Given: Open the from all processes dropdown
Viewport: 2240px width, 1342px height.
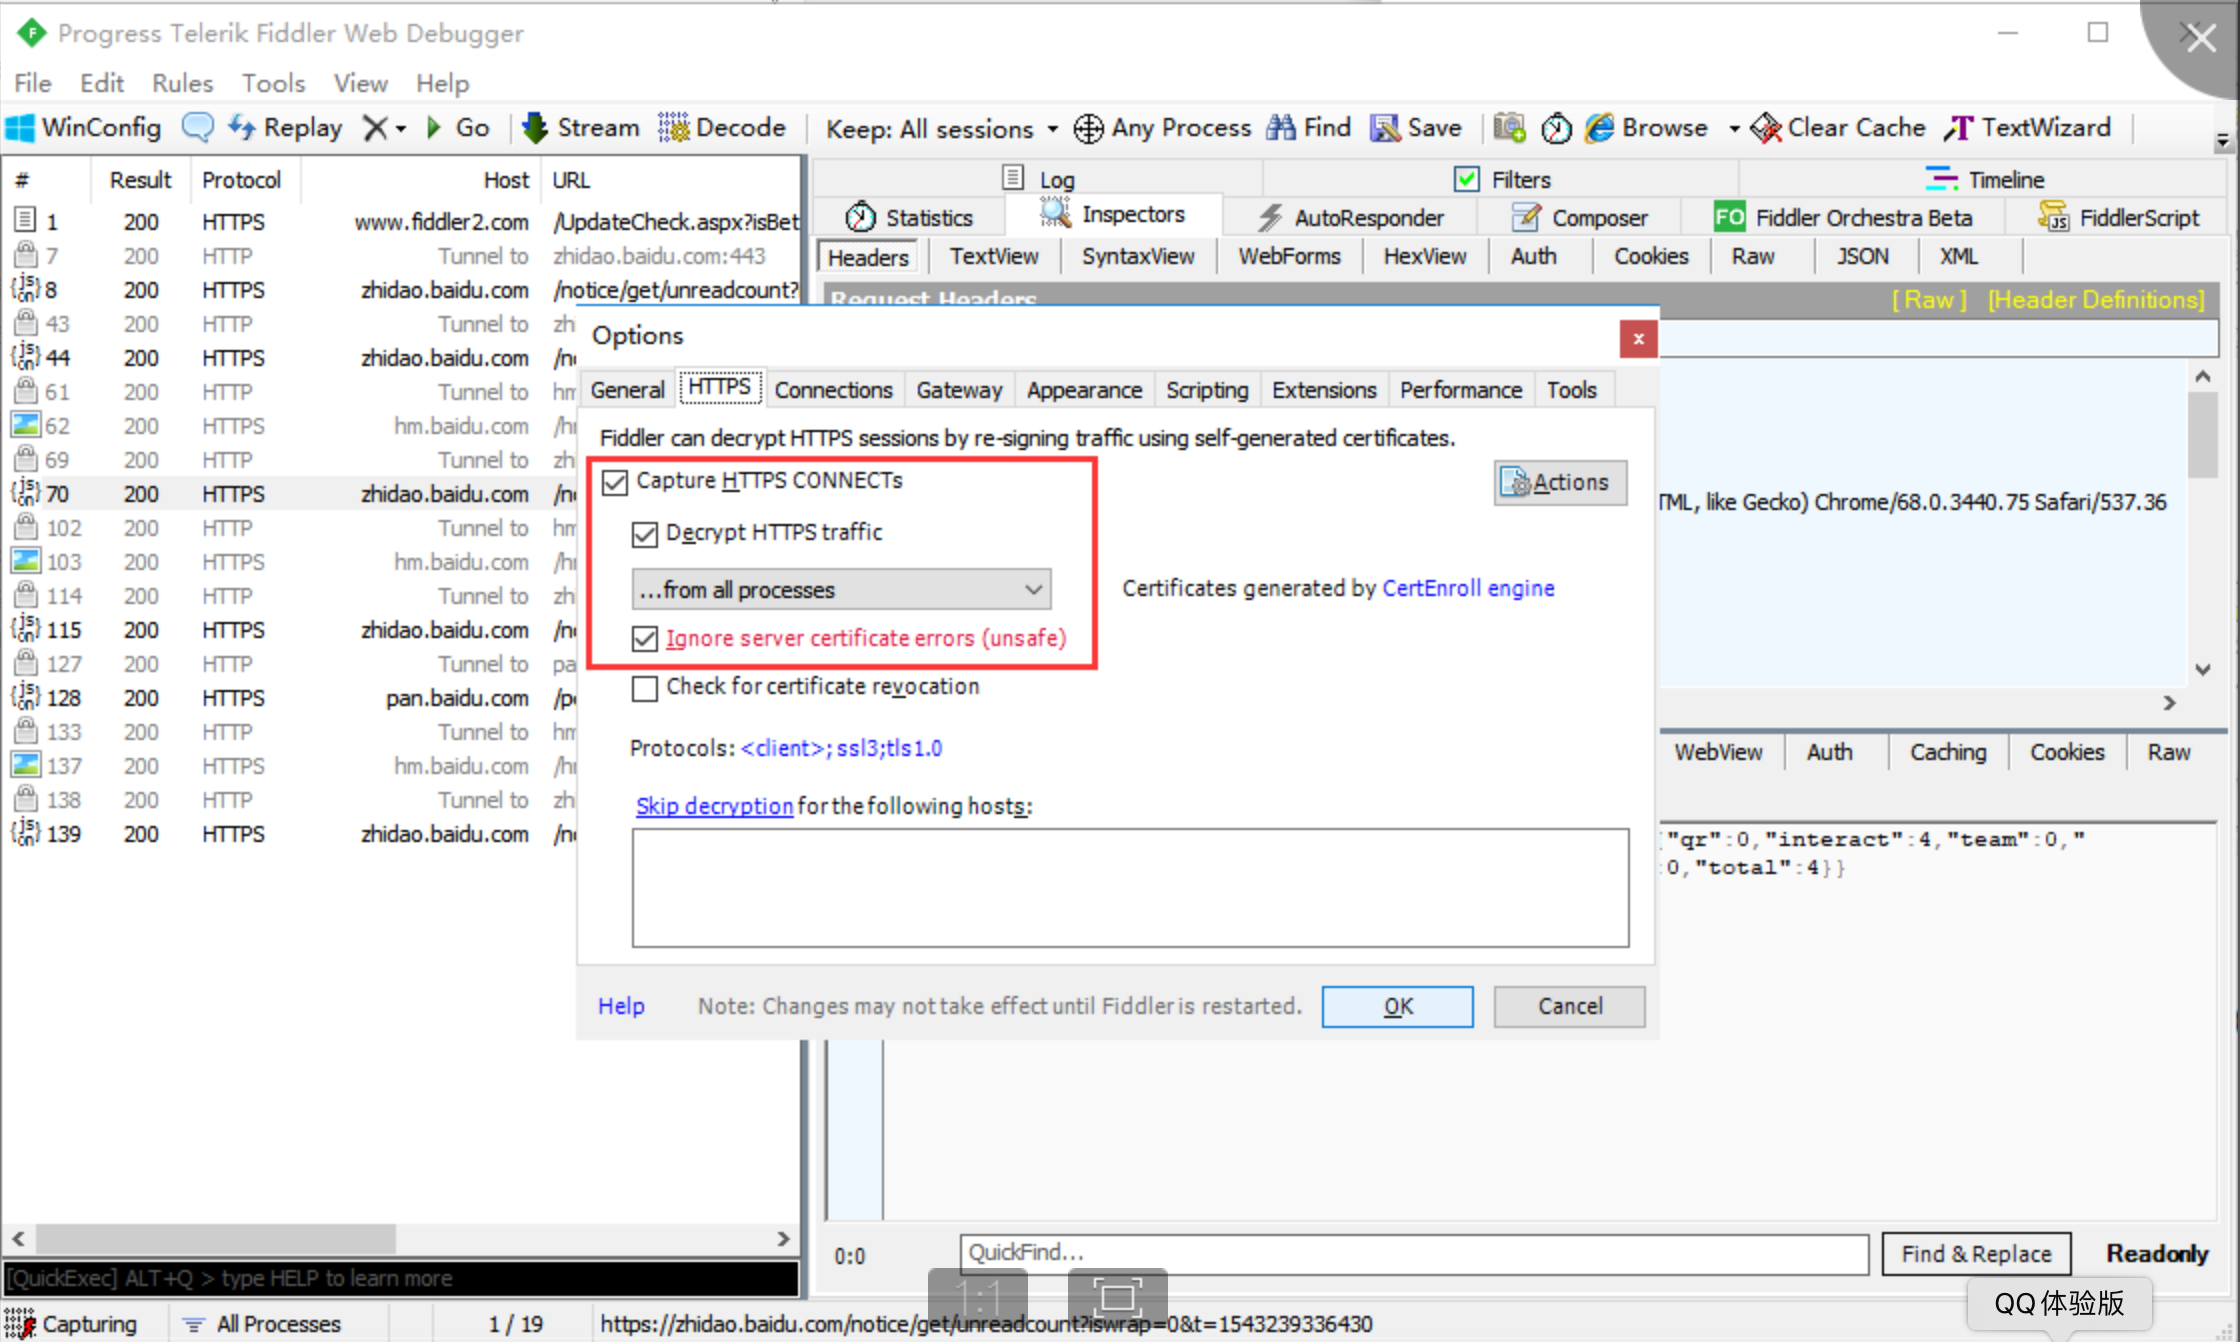Looking at the screenshot, I should pyautogui.click(x=841, y=590).
